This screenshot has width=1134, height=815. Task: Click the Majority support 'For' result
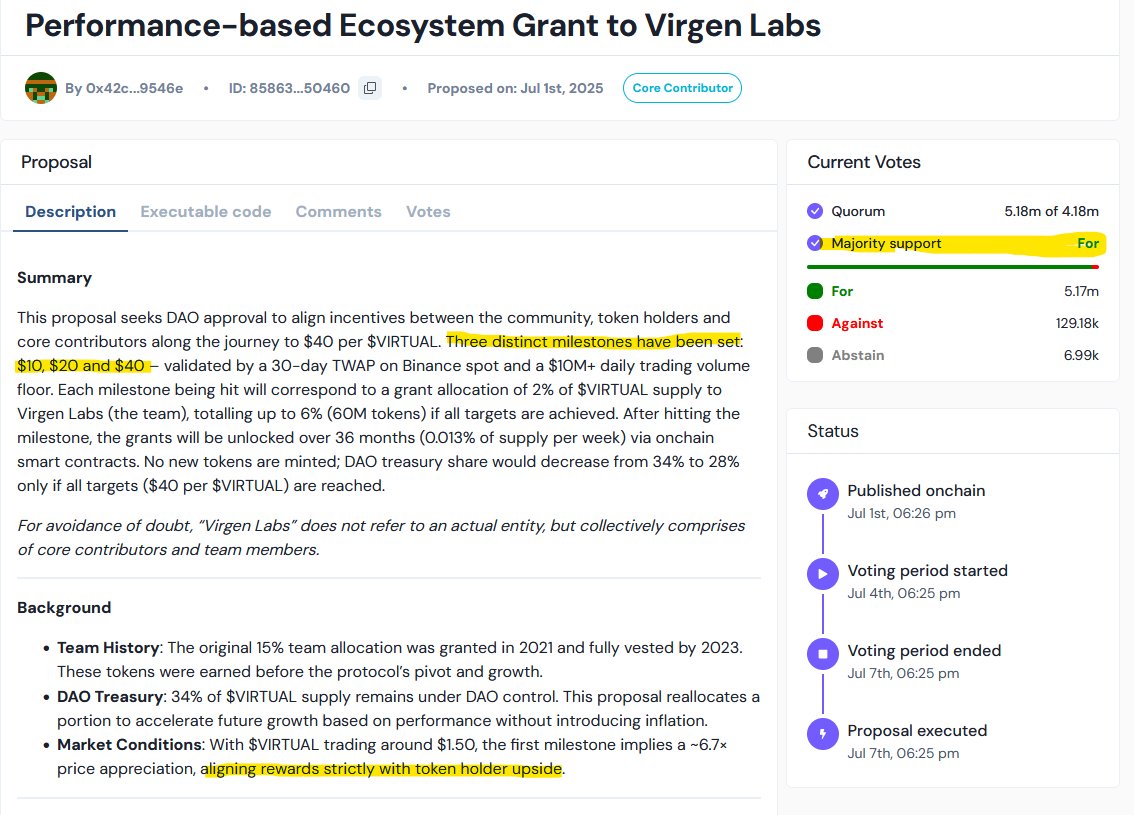click(1088, 243)
